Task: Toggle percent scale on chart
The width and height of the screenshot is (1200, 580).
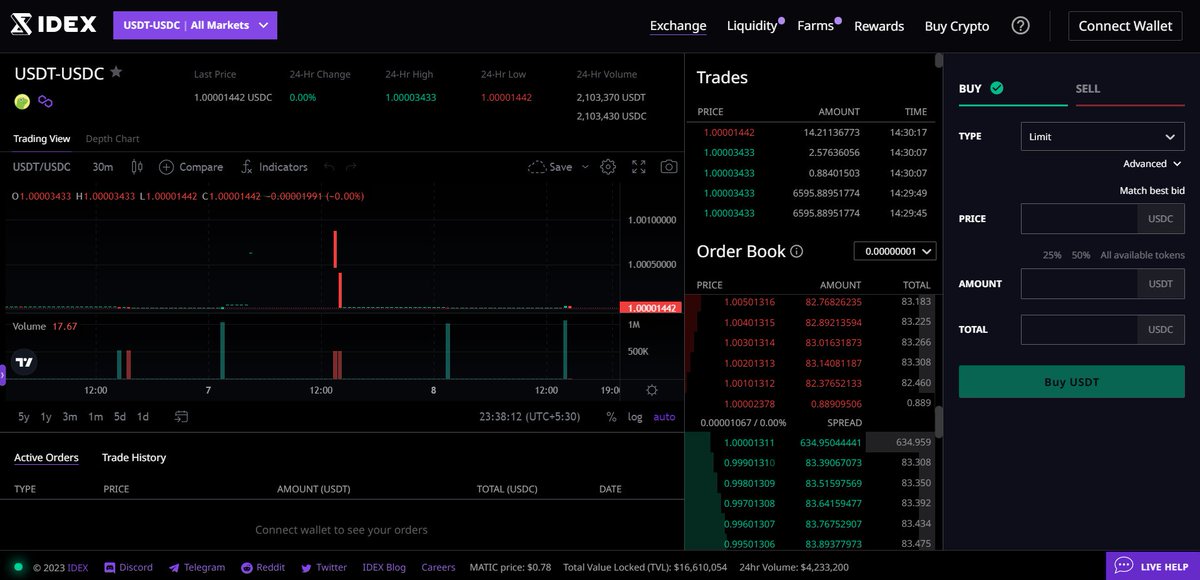Action: point(611,417)
